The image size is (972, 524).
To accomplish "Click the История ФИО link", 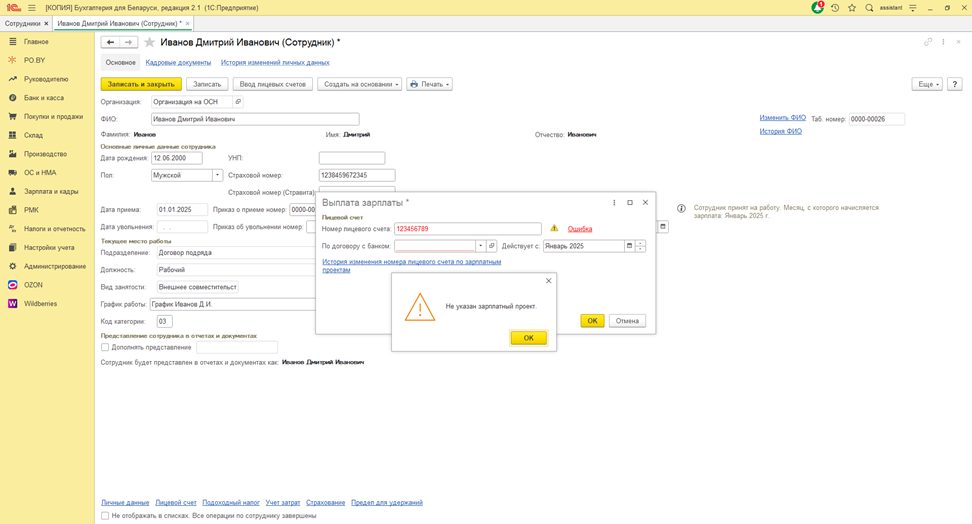I will [x=780, y=131].
